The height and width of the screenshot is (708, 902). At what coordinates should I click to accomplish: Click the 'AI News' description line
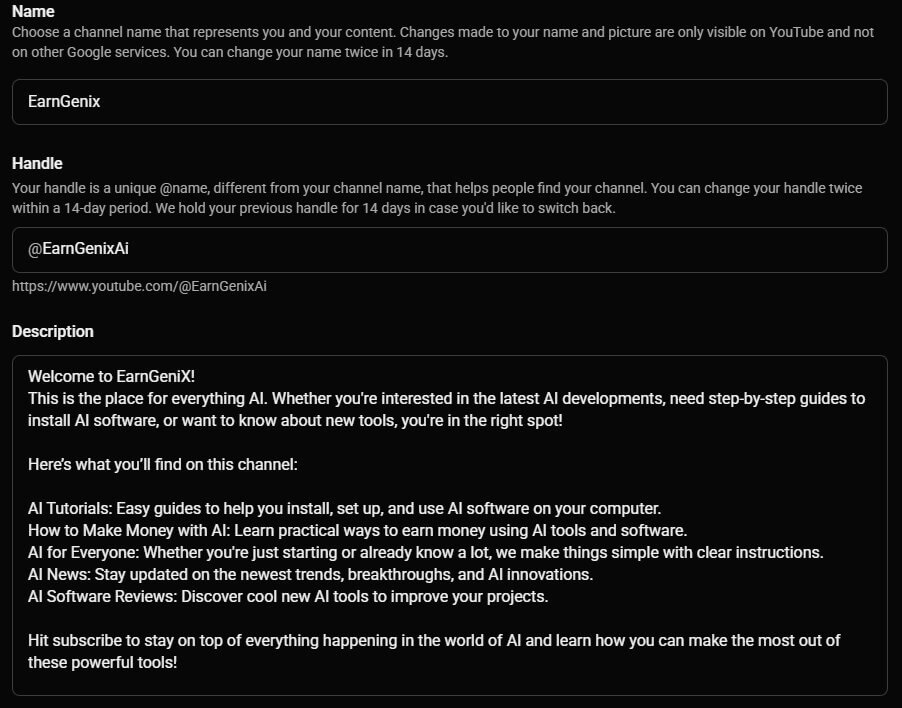click(x=311, y=574)
